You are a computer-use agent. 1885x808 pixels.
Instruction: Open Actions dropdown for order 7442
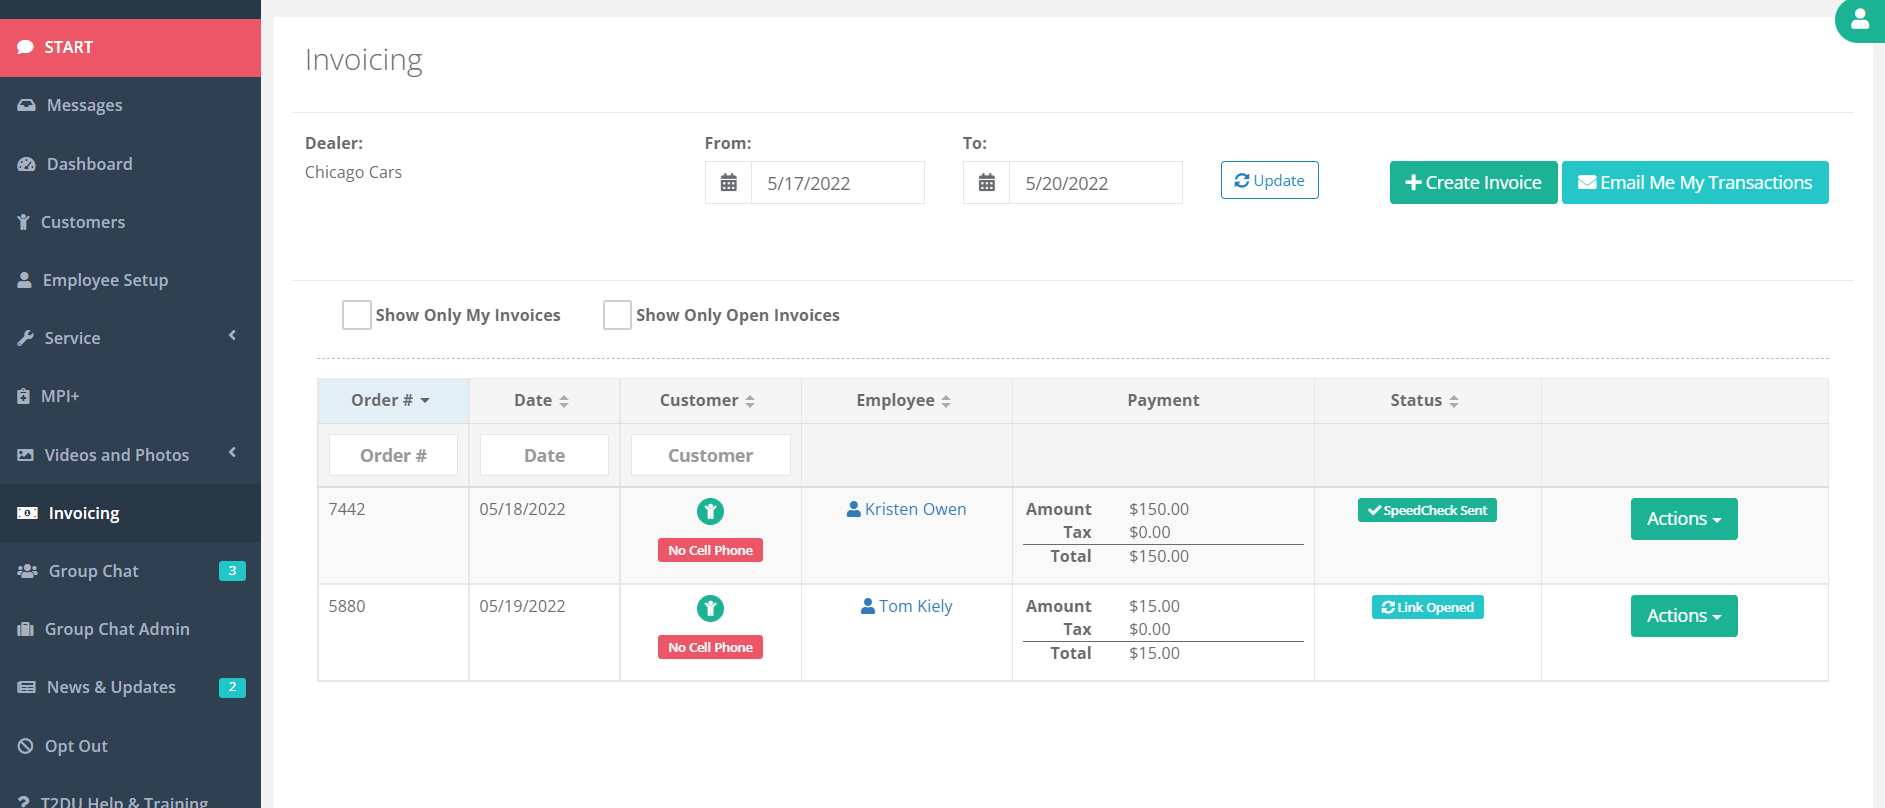[x=1683, y=519]
